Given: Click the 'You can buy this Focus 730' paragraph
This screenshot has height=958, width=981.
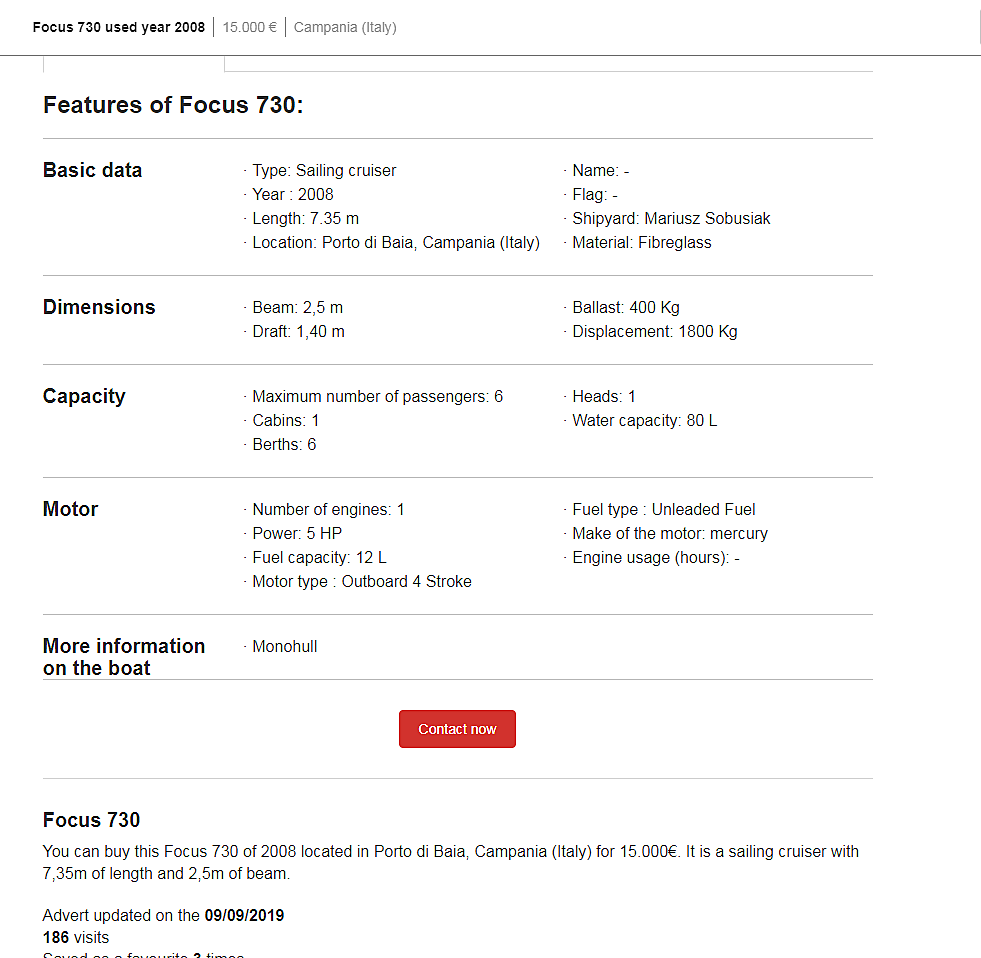Looking at the screenshot, I should click(451, 863).
